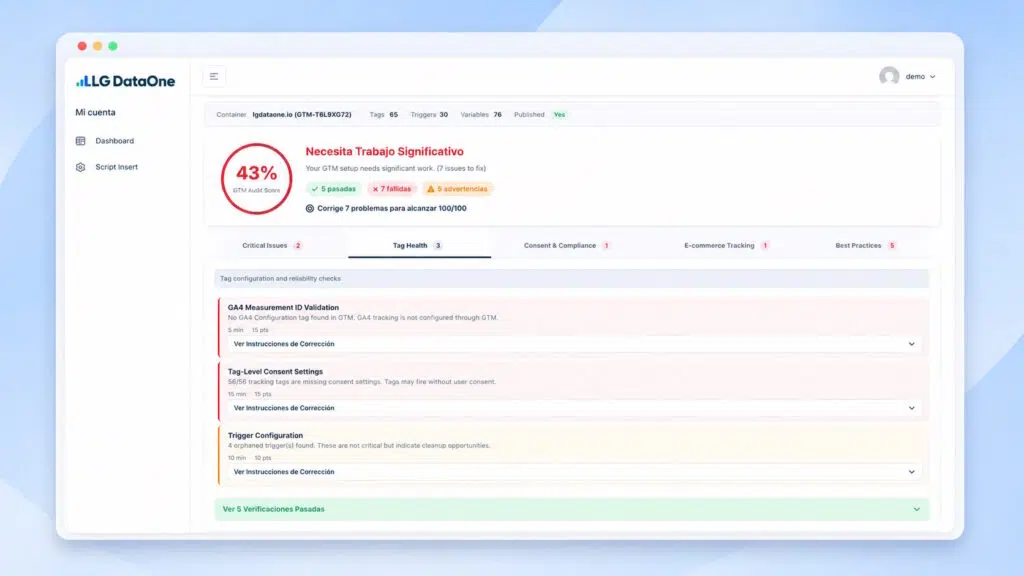Click the target icon beside Corrige 7 problemas
Viewport: 1024px width, 576px height.
click(310, 208)
